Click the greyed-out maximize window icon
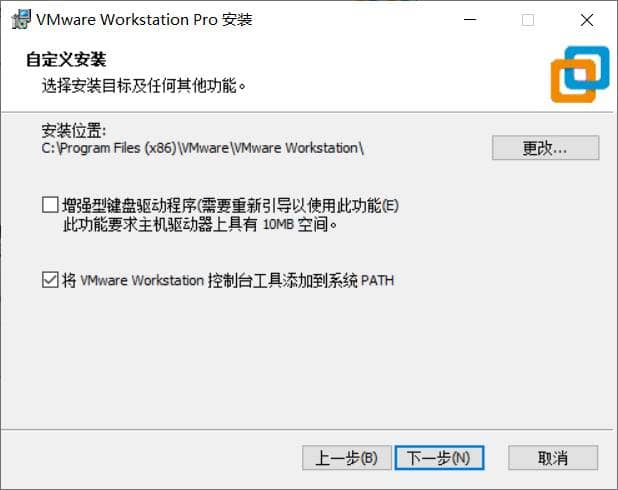This screenshot has height=490, width=618. [528, 20]
